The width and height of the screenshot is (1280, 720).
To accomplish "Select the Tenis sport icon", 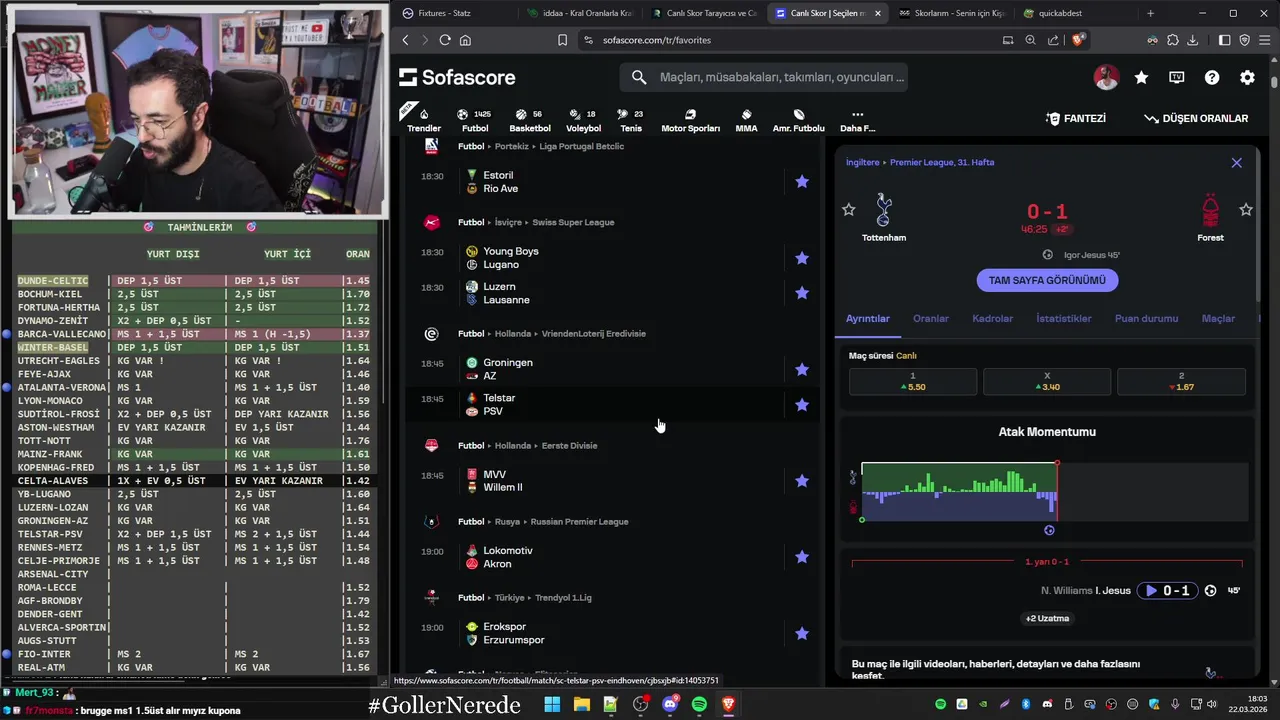I will 631,120.
